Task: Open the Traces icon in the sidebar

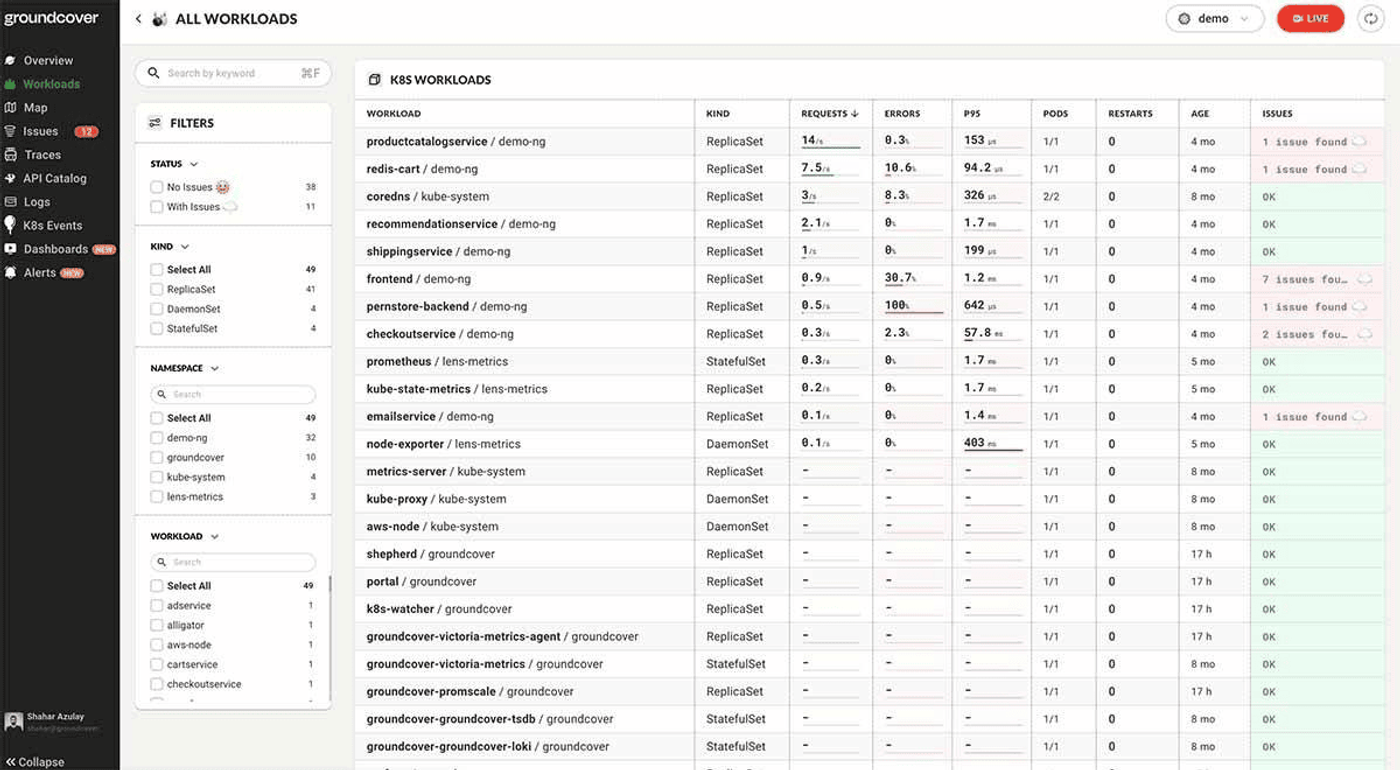Action: pos(10,155)
